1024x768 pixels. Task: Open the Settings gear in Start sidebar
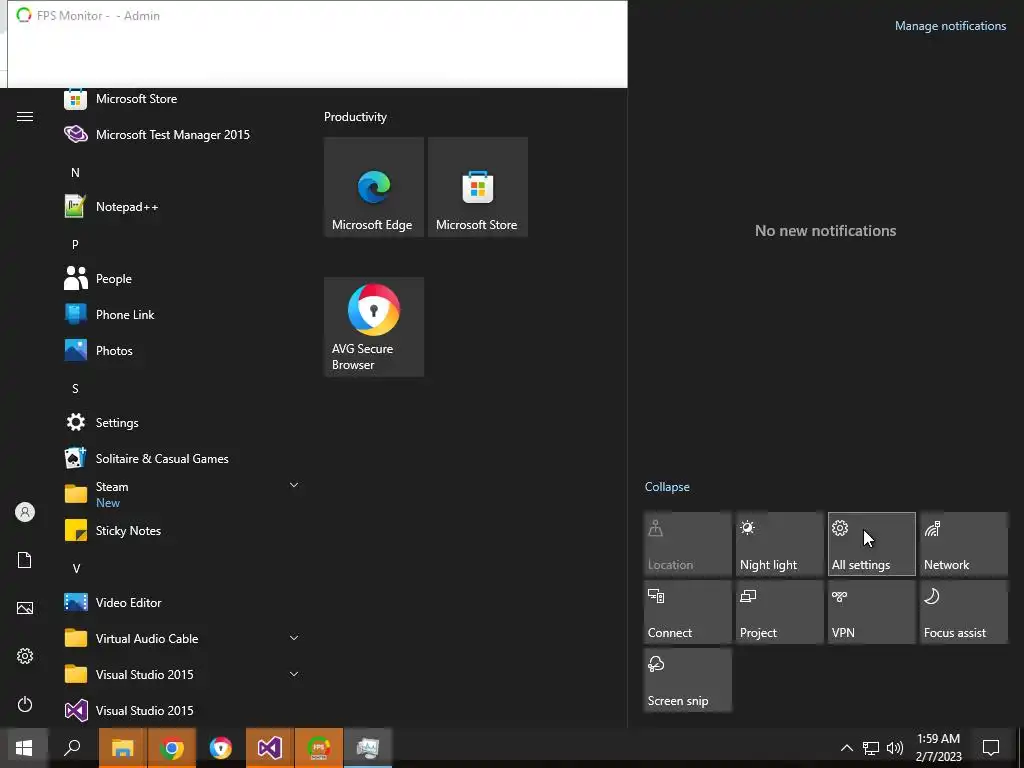tap(25, 656)
